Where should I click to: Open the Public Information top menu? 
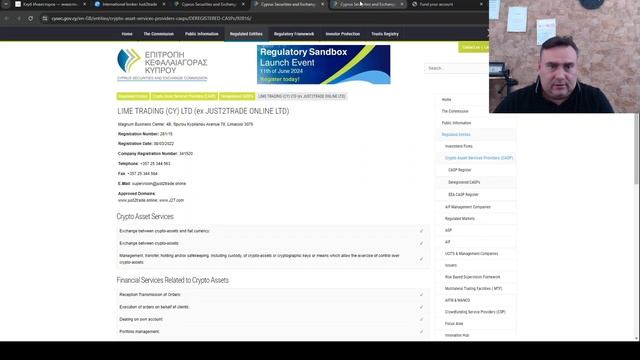[202, 34]
